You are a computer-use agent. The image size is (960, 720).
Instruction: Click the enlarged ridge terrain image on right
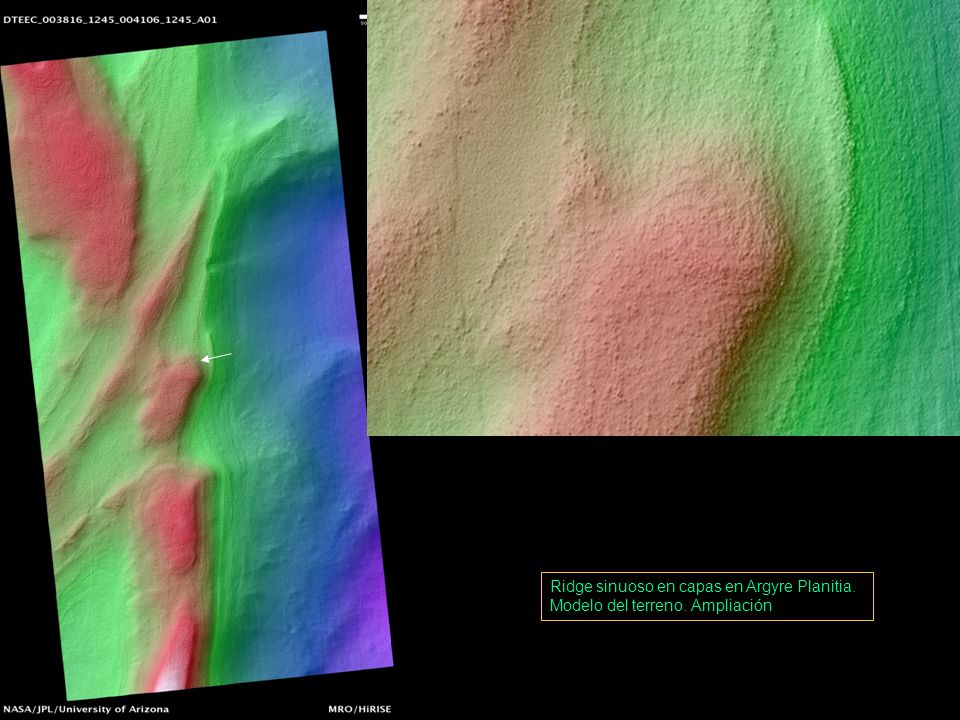click(x=664, y=218)
